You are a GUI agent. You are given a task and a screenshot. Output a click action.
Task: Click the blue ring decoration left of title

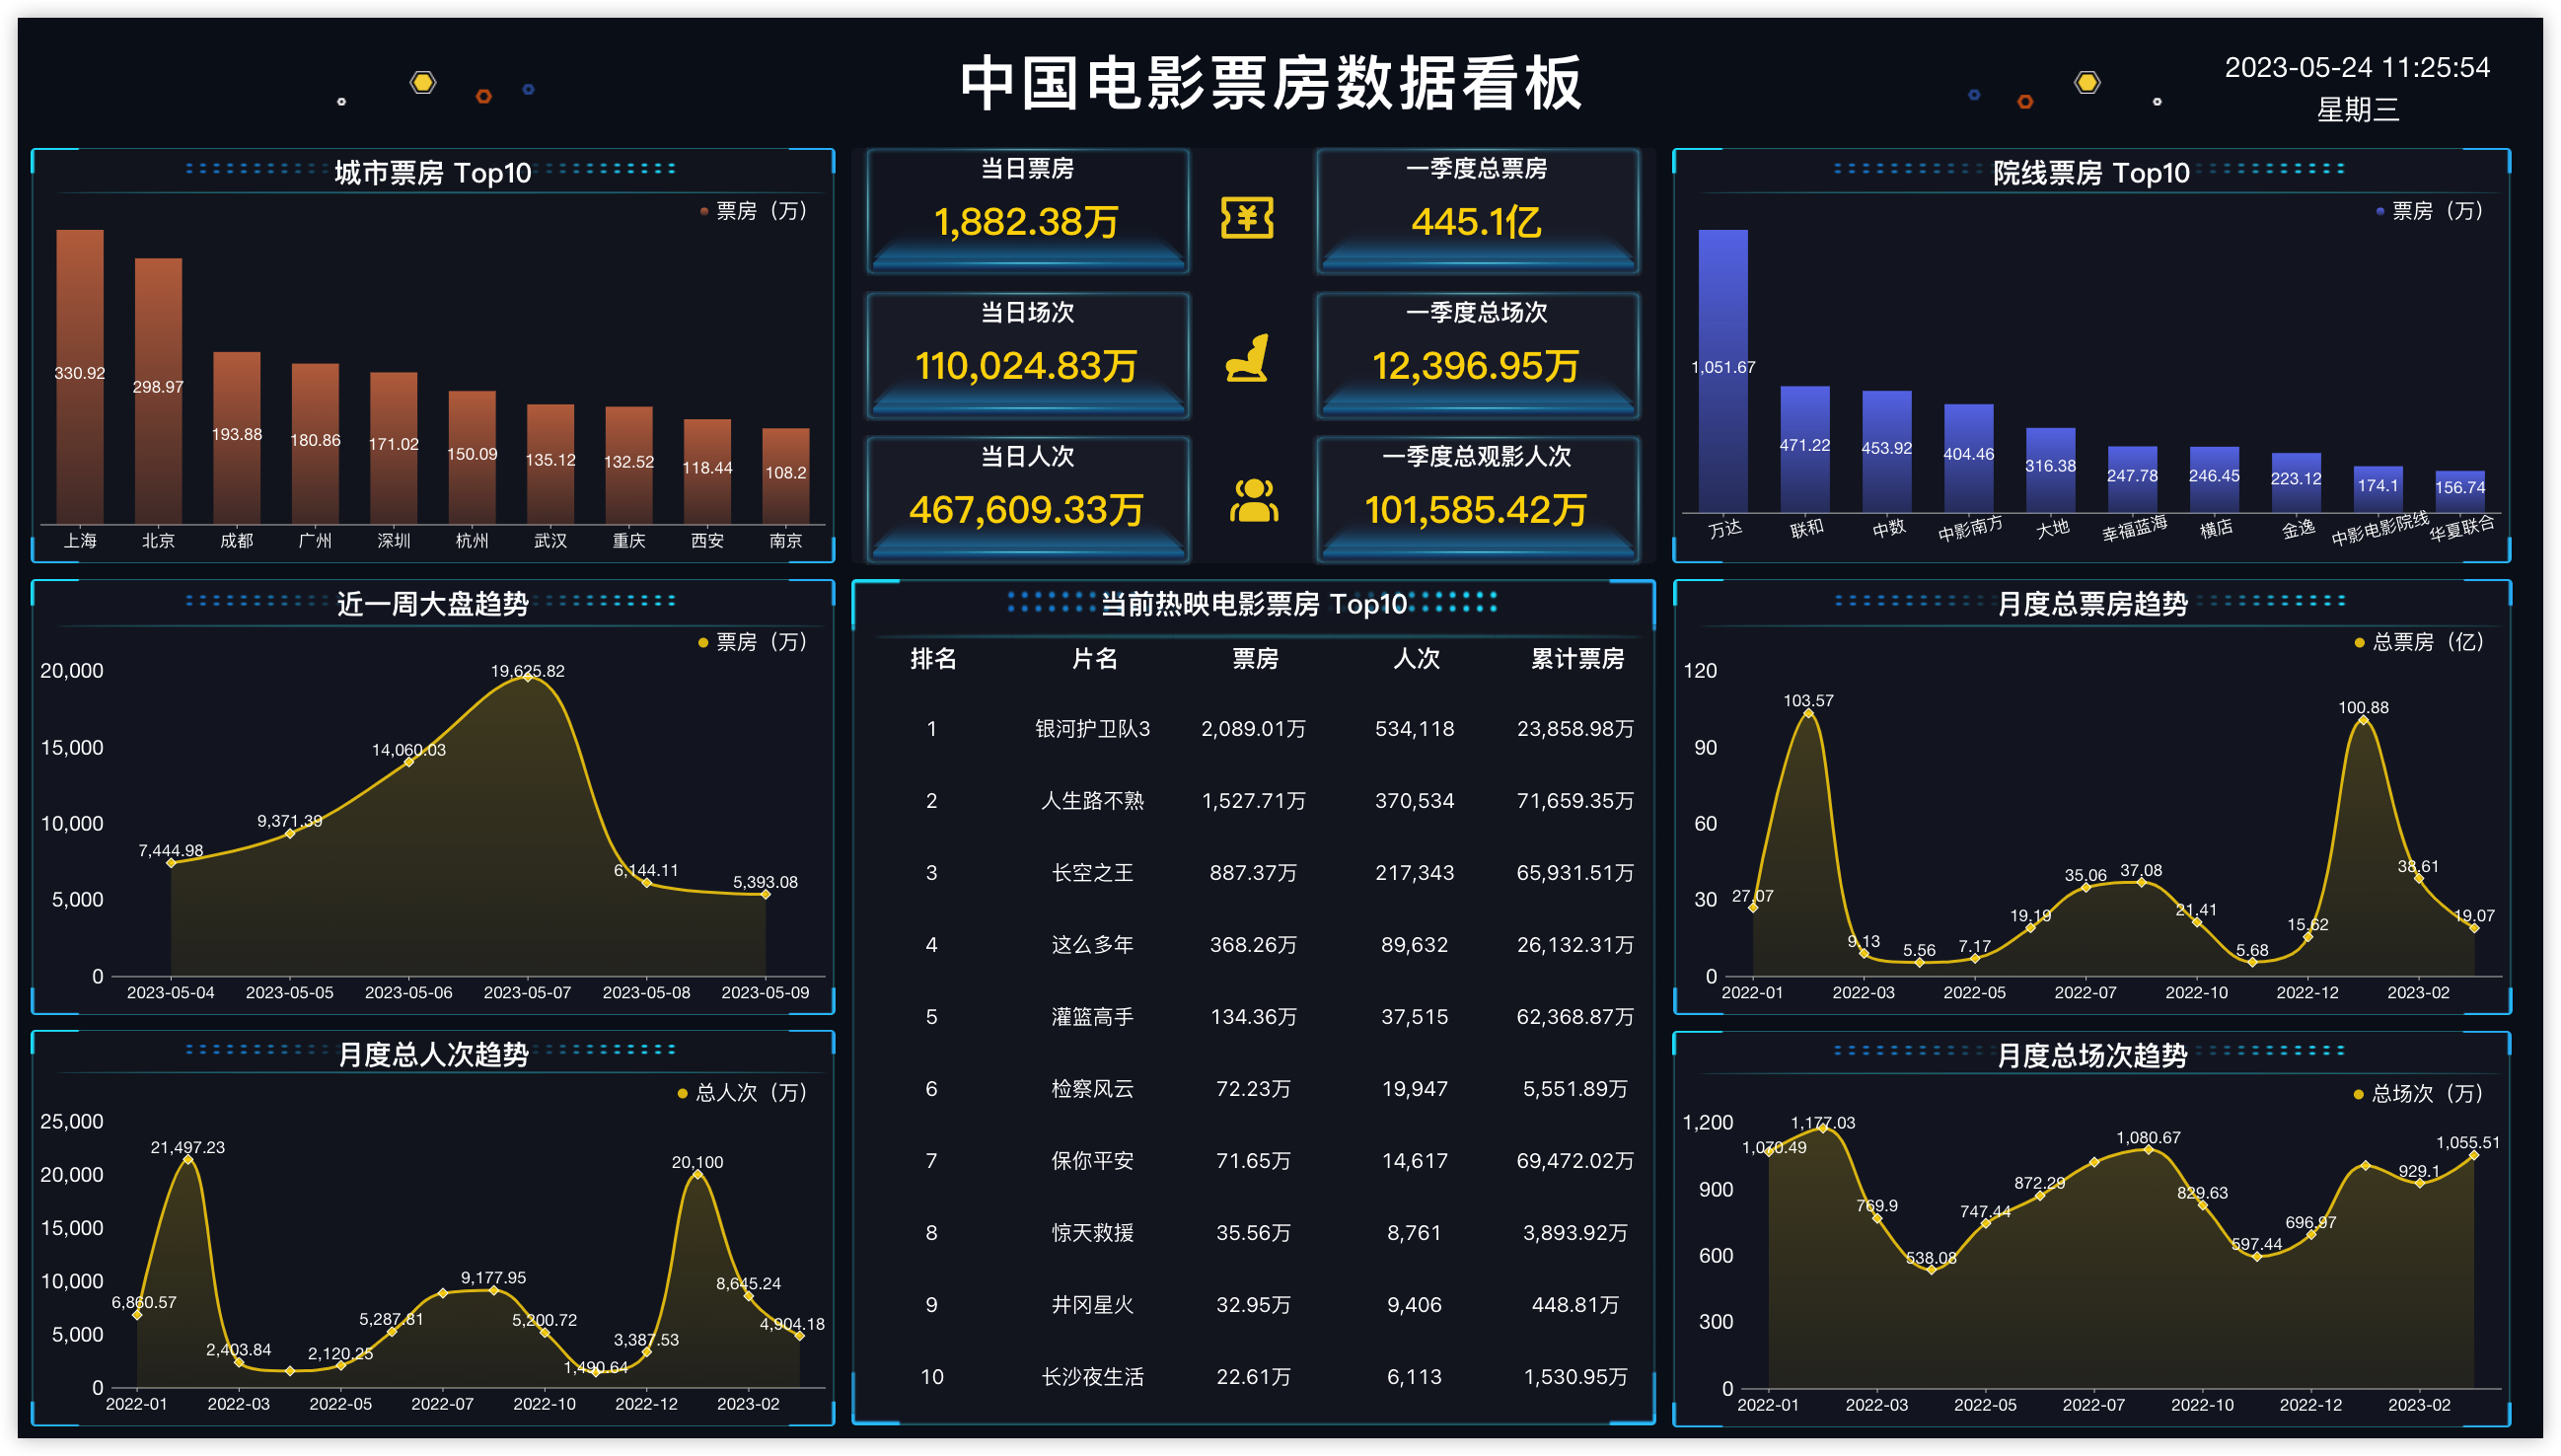point(528,89)
